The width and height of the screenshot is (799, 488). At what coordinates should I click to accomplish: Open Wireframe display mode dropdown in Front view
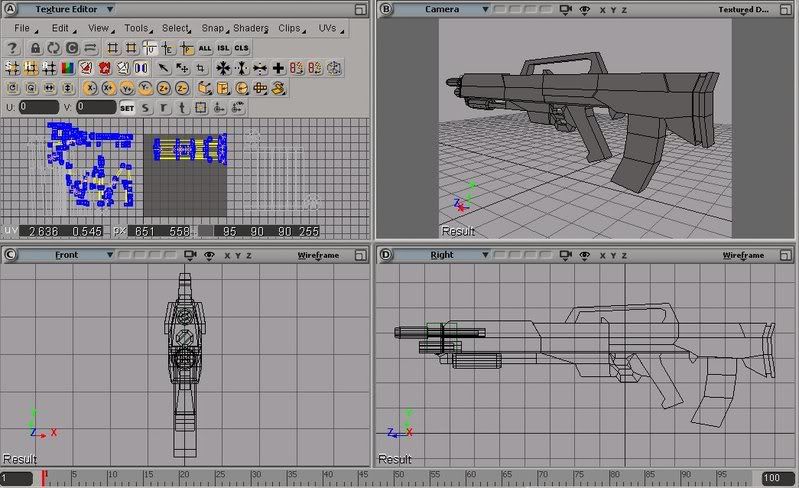[x=318, y=255]
